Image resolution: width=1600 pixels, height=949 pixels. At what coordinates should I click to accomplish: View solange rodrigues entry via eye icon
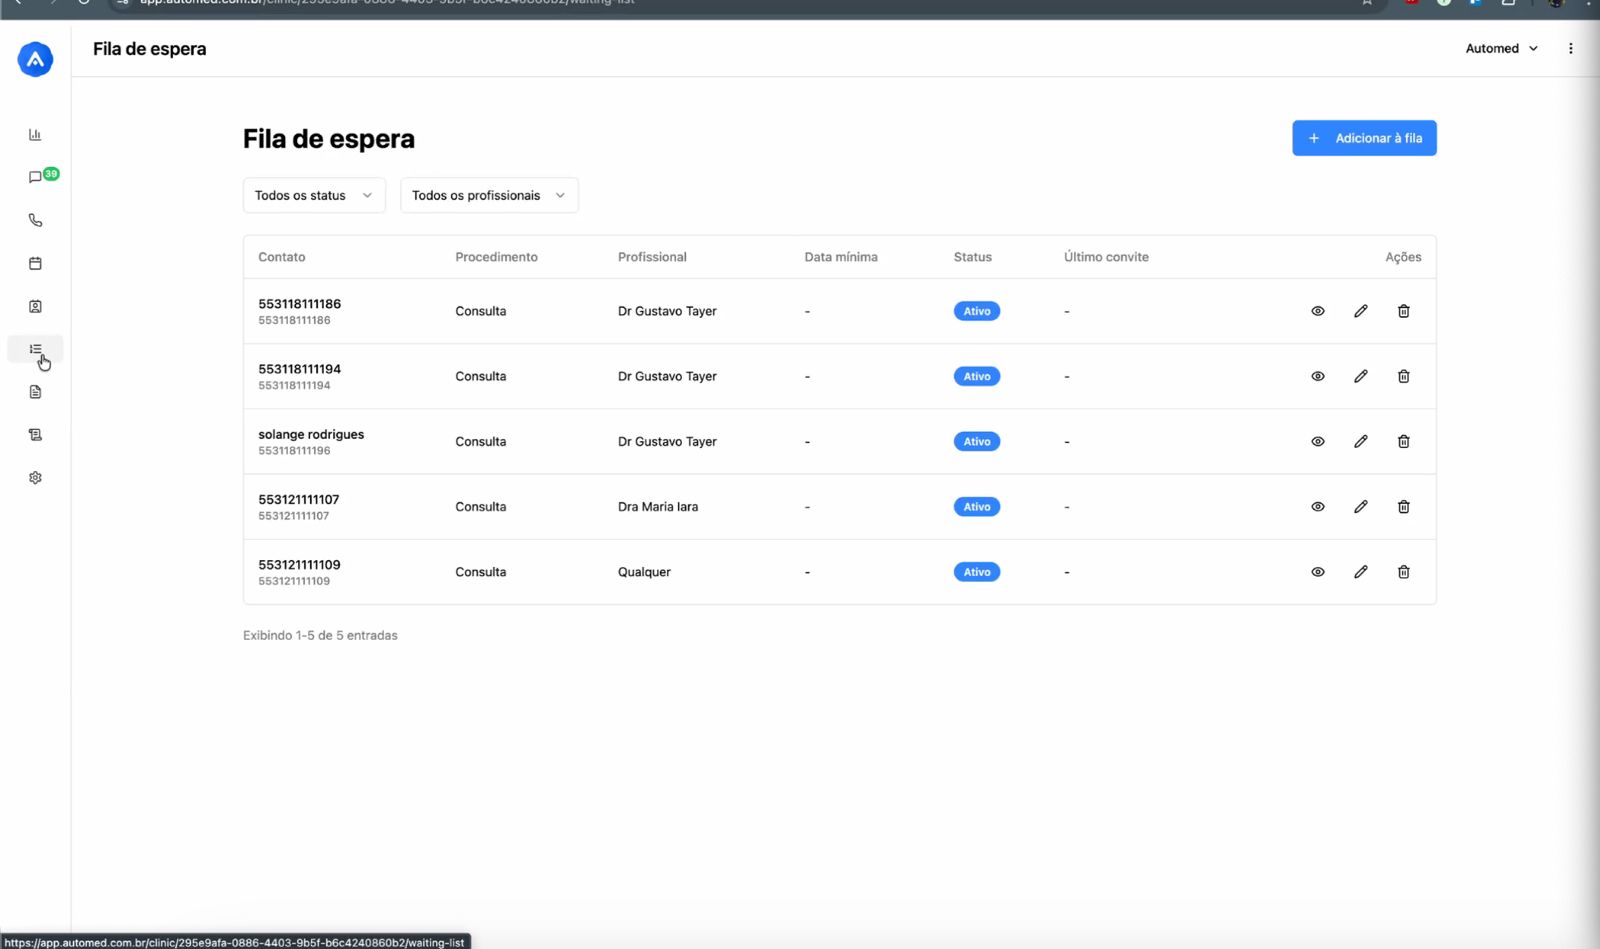coord(1318,441)
